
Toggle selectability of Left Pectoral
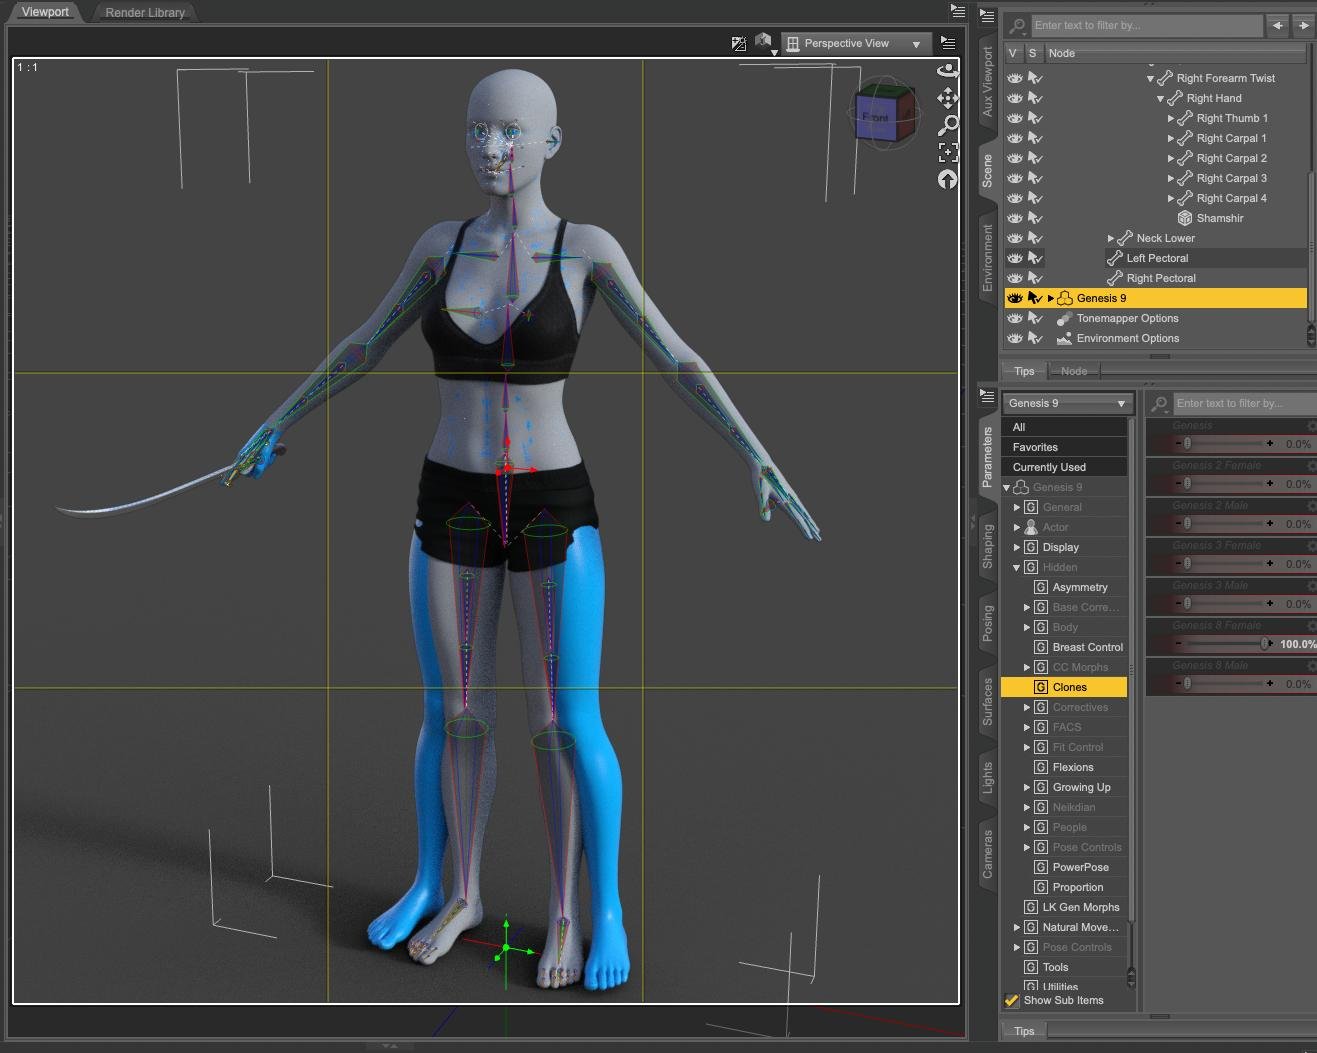point(1035,258)
